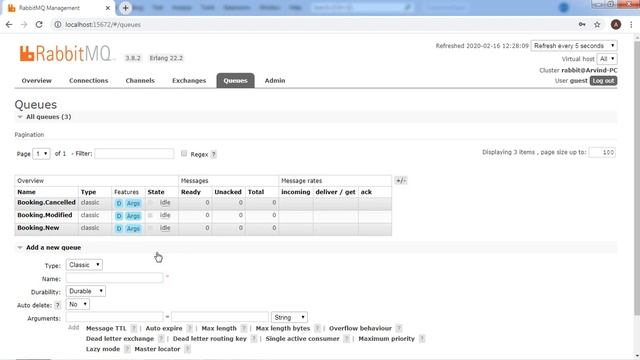This screenshot has height=360, width=640.
Task: Click the new queue Name field
Action: click(115, 278)
